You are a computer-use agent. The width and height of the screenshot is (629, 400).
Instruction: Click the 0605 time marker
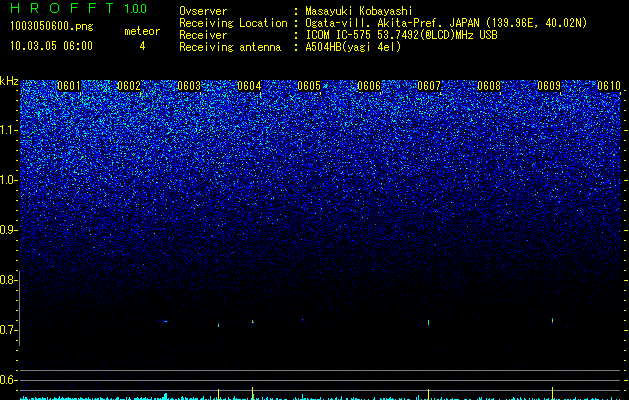pyautogui.click(x=309, y=86)
